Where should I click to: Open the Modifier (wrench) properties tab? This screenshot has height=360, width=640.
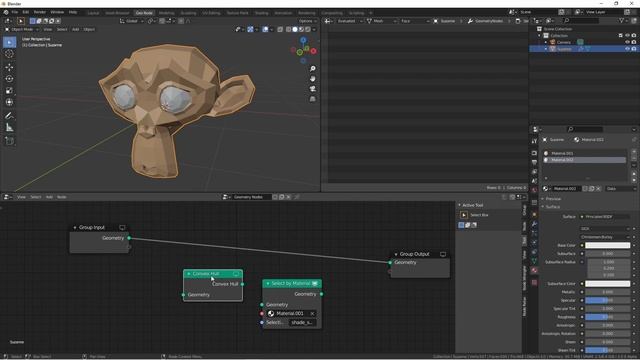click(534, 224)
